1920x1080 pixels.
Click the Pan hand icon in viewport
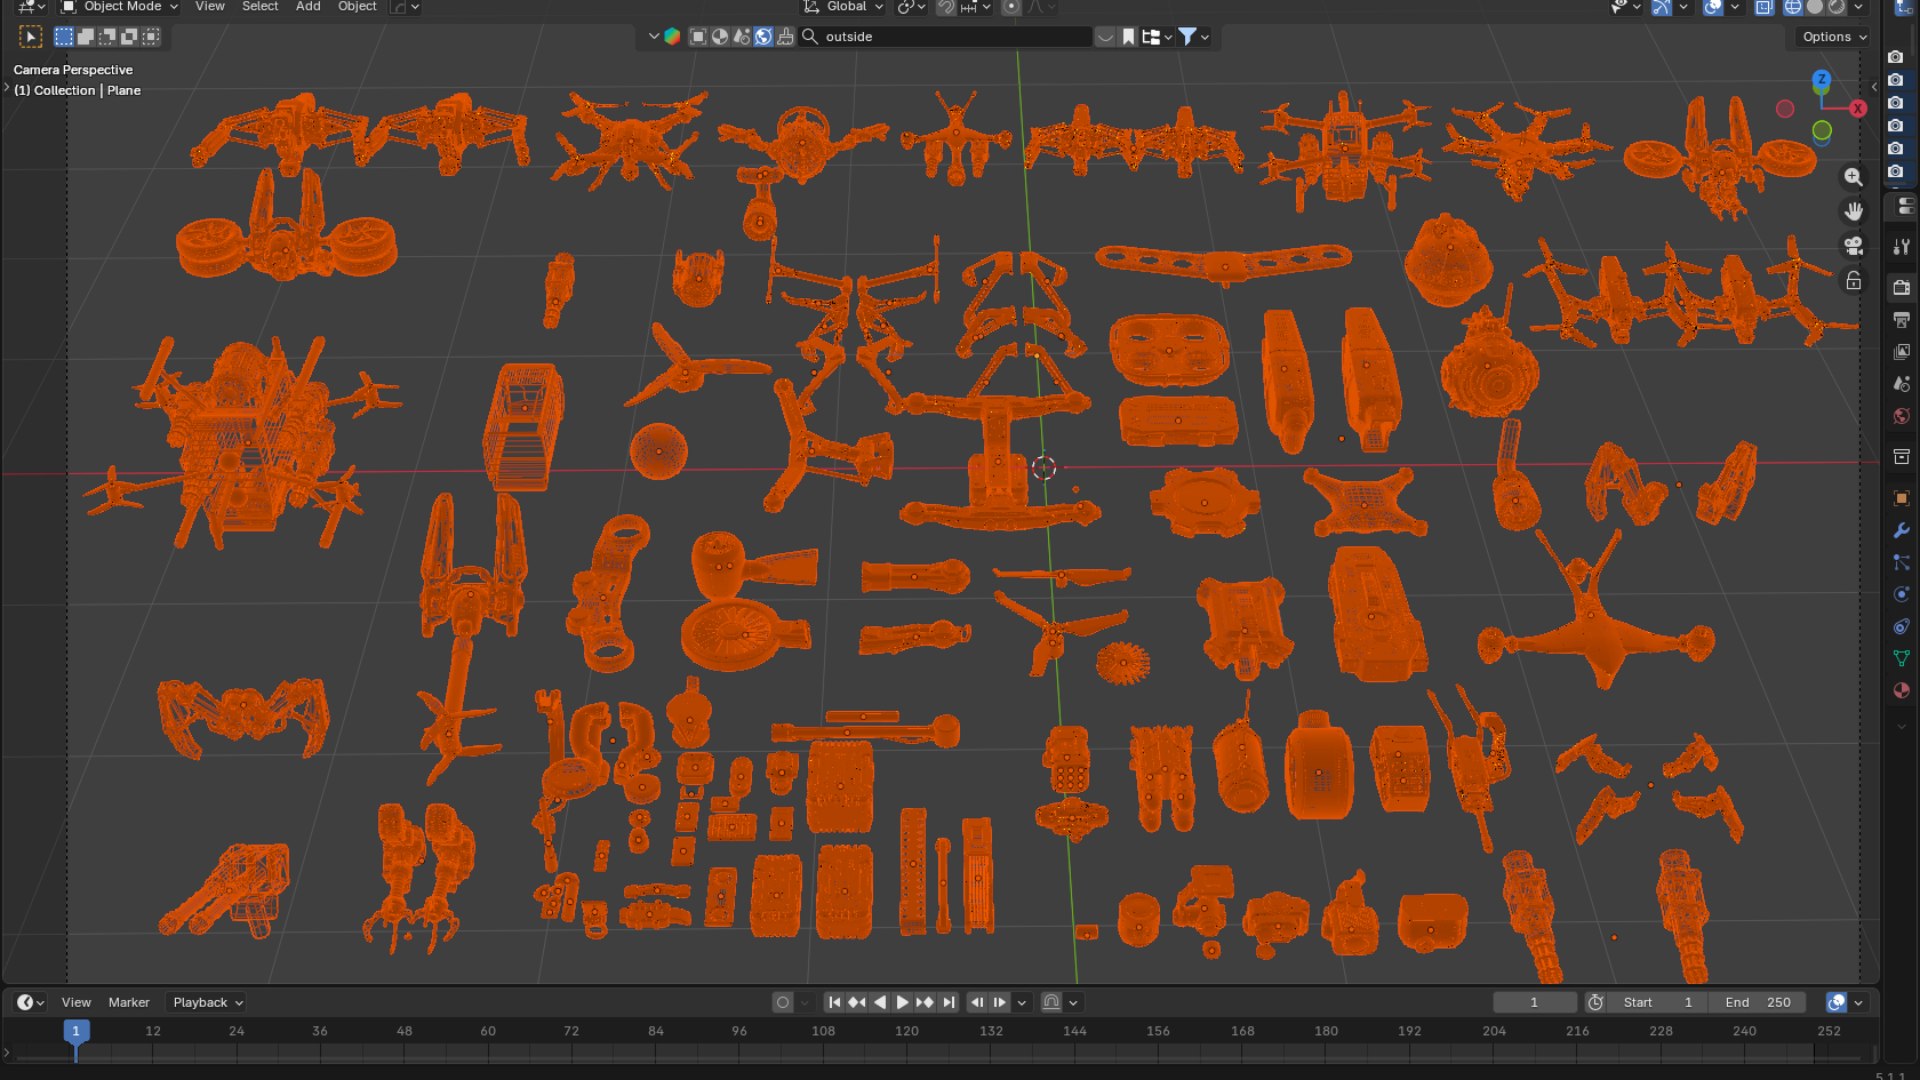tap(1853, 211)
